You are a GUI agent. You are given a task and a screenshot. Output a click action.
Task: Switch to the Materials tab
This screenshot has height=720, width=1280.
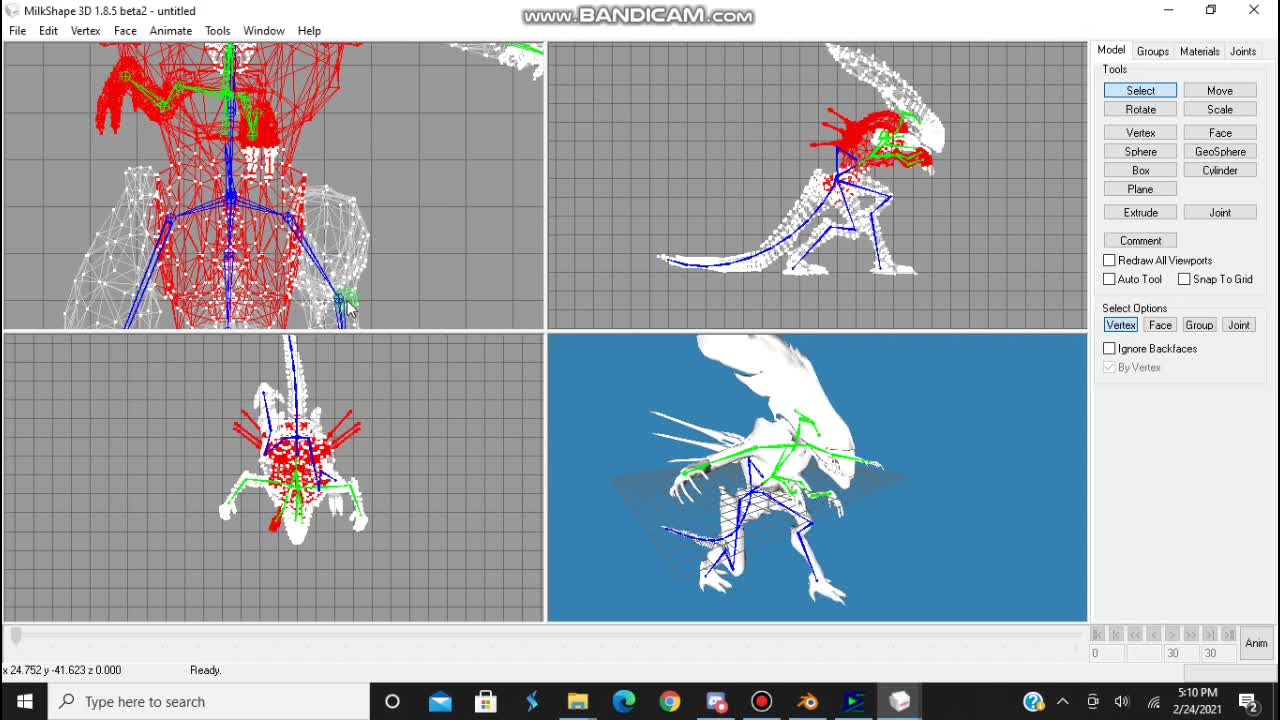(x=1199, y=51)
